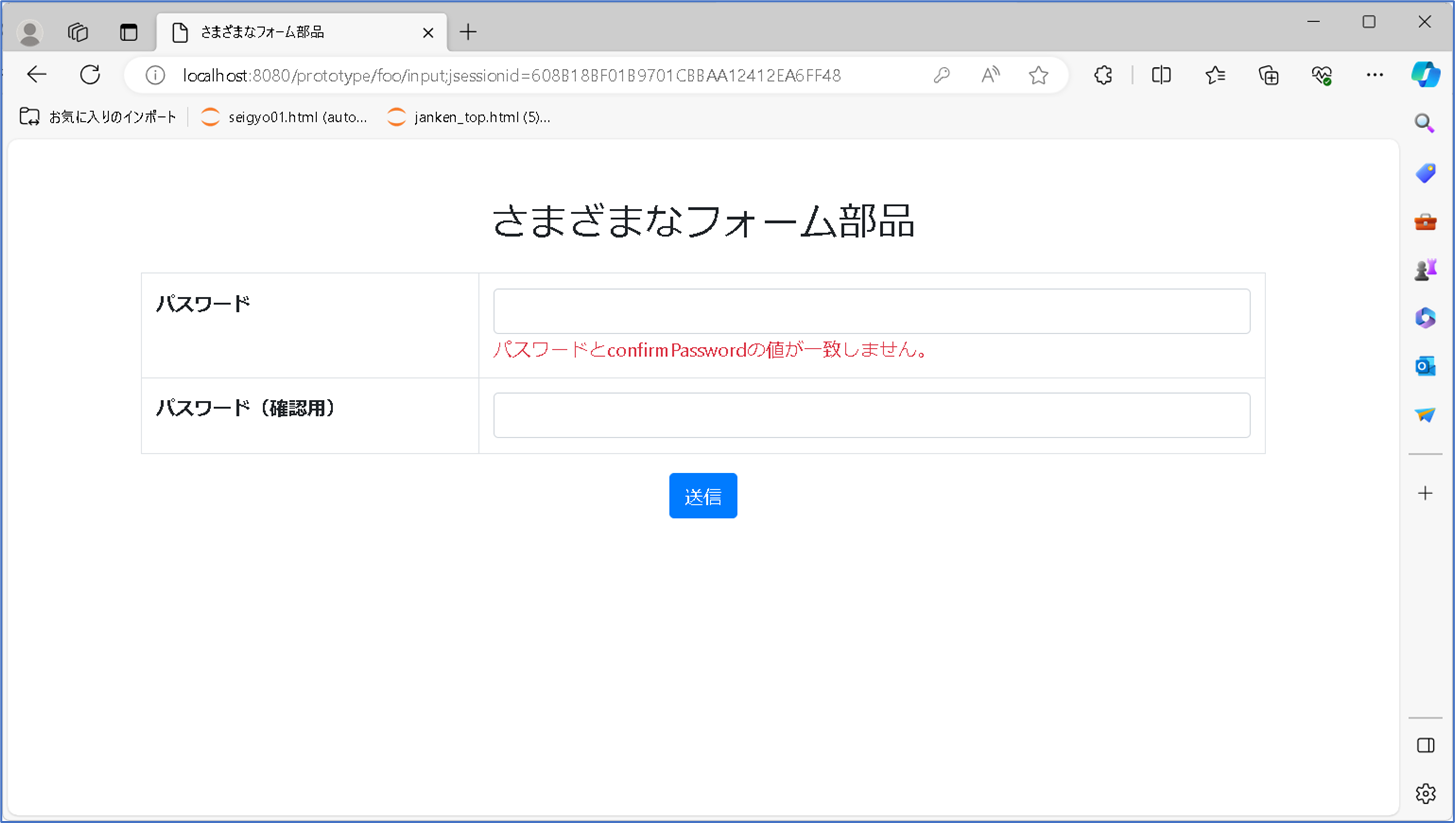
Task: Submit the form with 送信 button
Action: [703, 496]
